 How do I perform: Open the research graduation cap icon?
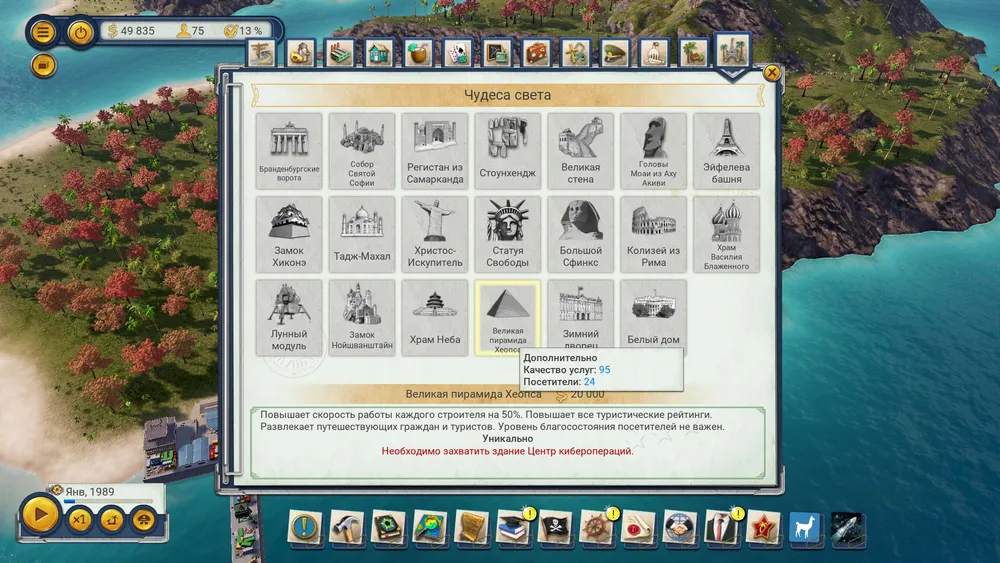(x=513, y=527)
